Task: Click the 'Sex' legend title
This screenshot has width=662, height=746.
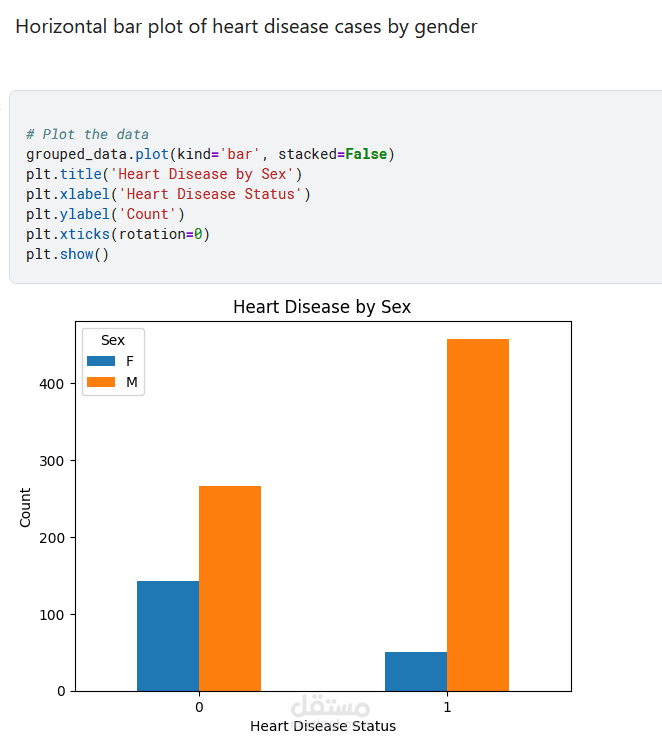Action: [x=113, y=340]
